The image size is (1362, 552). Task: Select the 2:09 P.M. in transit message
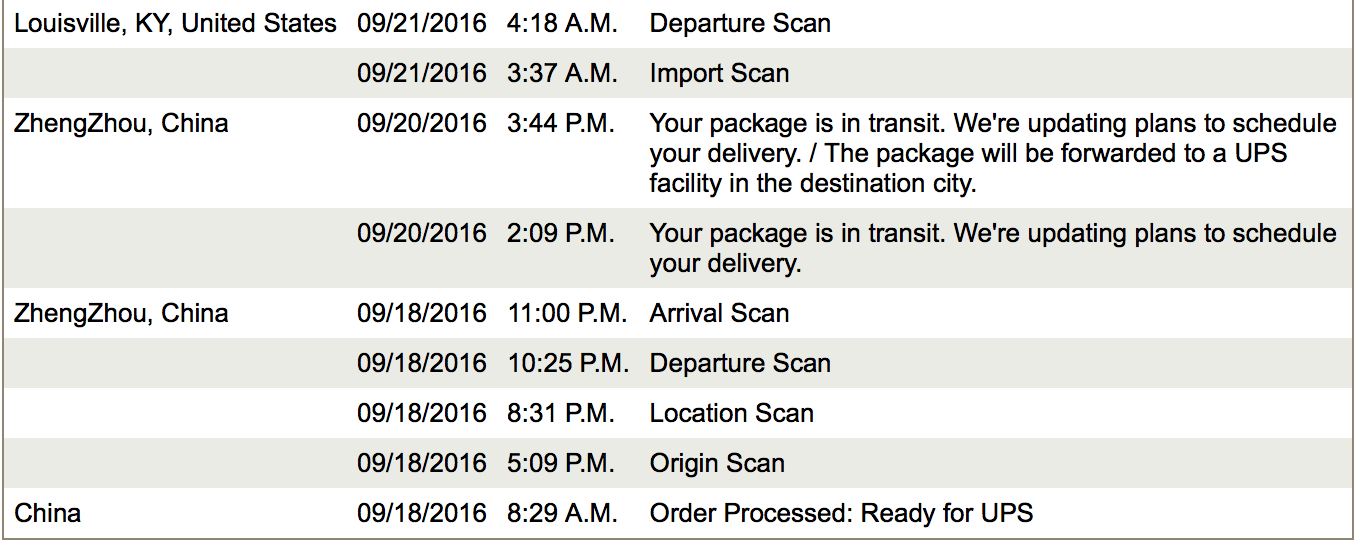point(993,248)
